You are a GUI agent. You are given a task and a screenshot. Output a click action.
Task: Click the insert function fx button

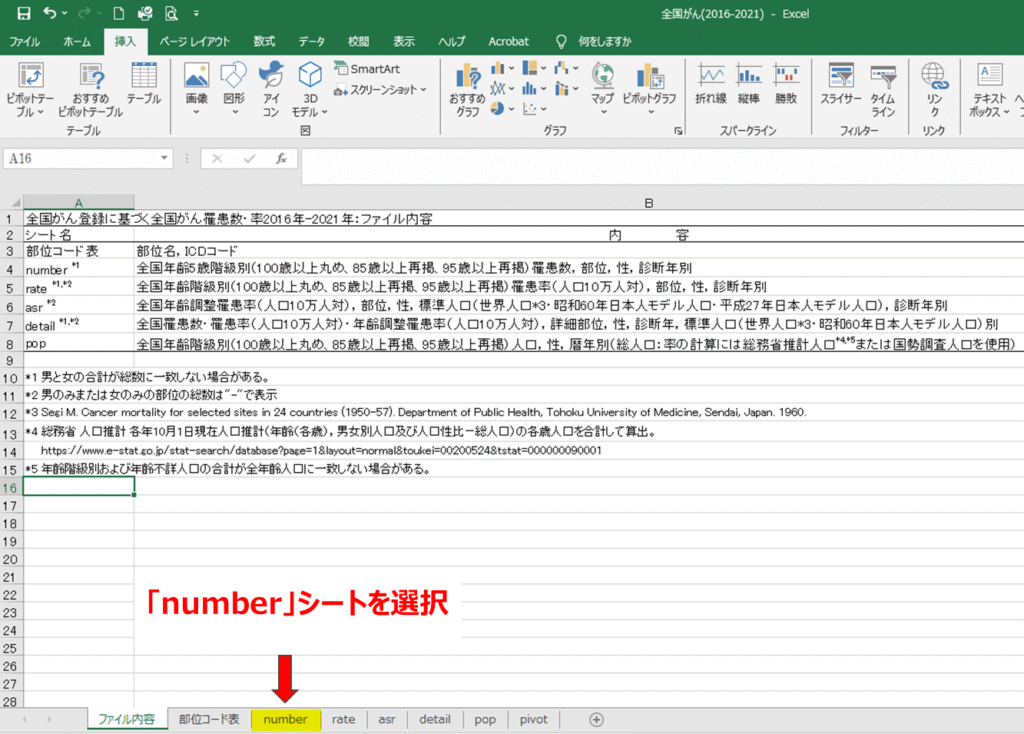[x=282, y=159]
